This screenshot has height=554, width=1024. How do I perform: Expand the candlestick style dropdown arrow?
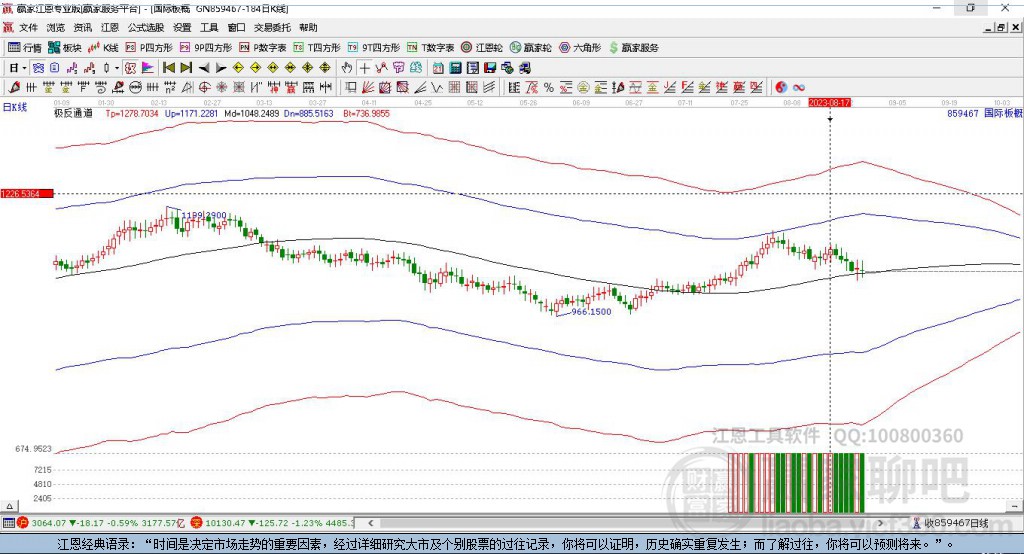pyautogui.click(x=117, y=67)
